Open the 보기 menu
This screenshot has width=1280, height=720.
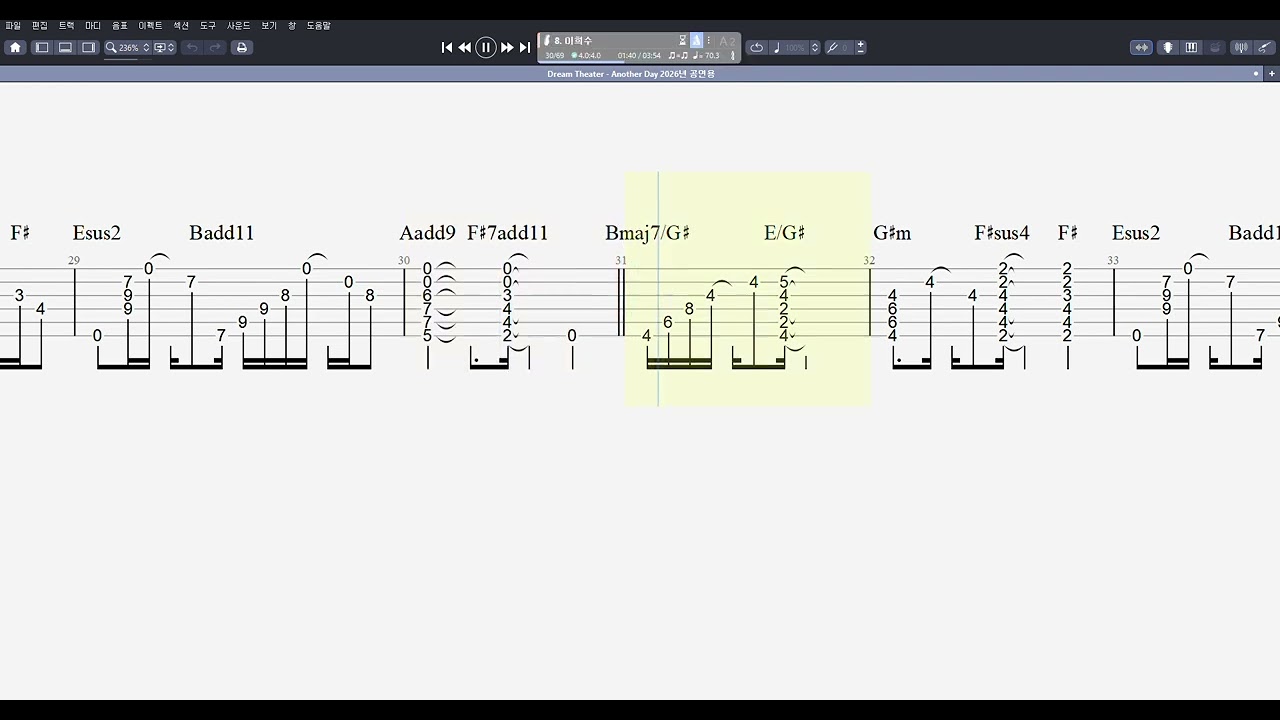point(269,25)
